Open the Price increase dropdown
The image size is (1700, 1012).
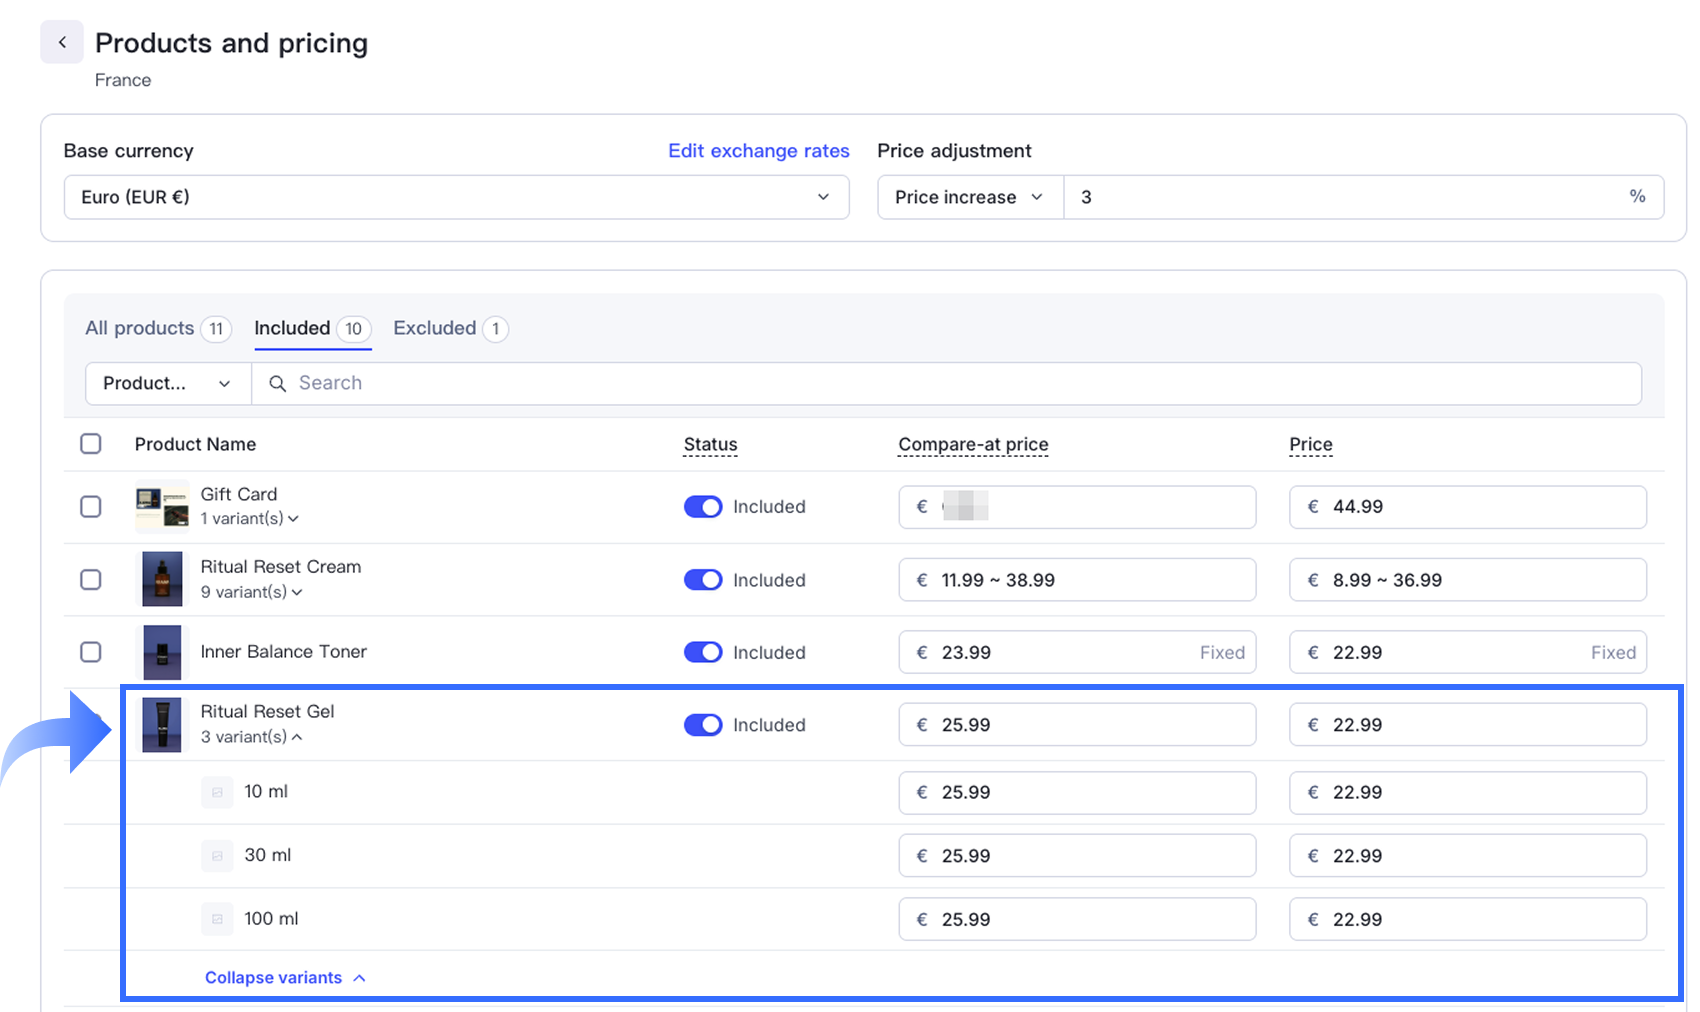click(969, 197)
